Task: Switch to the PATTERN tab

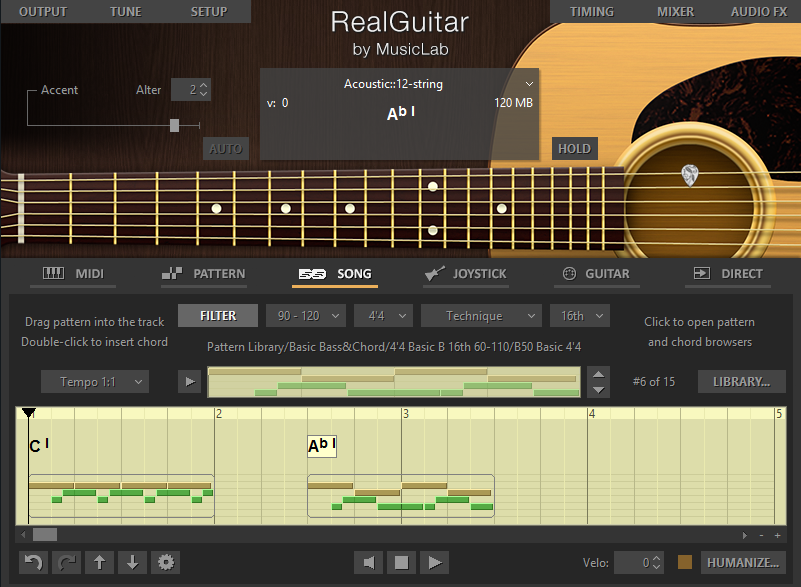Action: 204,273
